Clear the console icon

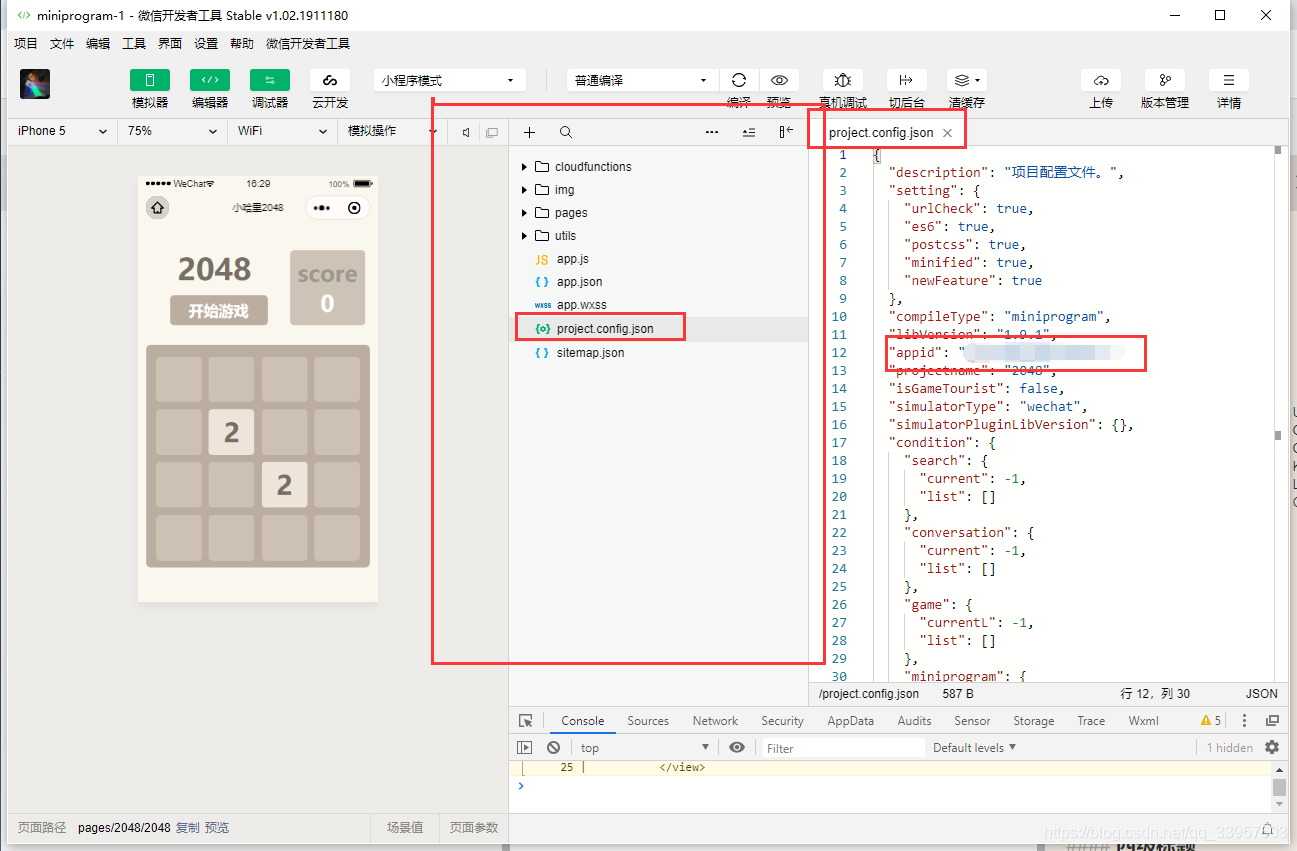point(553,748)
